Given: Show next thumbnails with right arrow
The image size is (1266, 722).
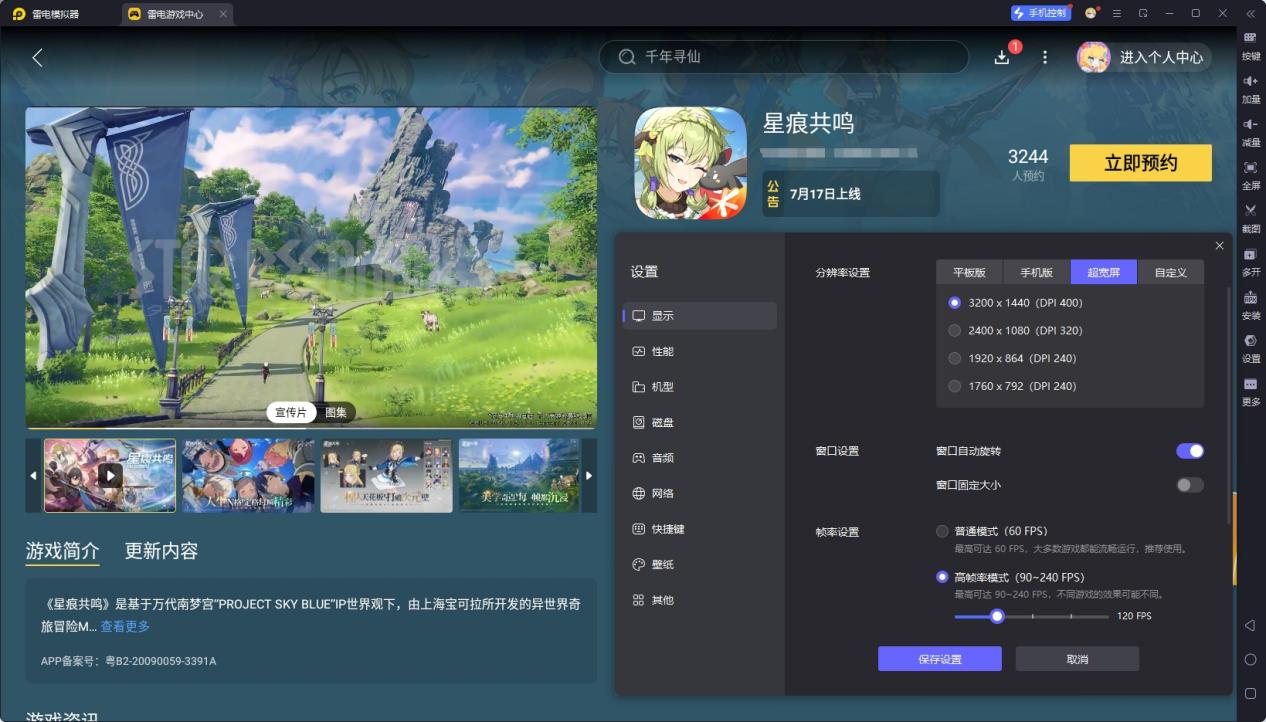Looking at the screenshot, I should (x=589, y=475).
